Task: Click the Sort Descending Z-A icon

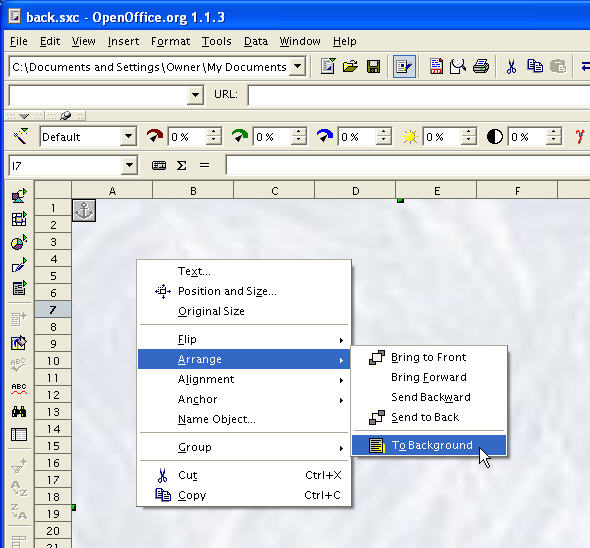Action: pyautogui.click(x=19, y=511)
